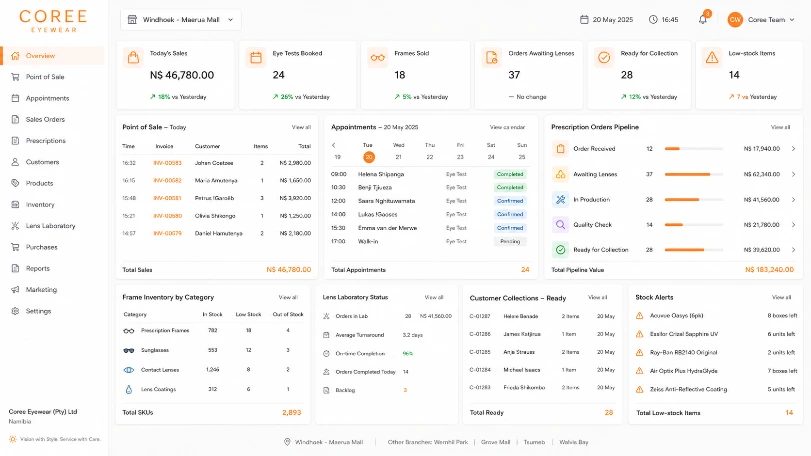Expand the In Production pipeline row chevron
The width and height of the screenshot is (811, 456).
pyautogui.click(x=793, y=200)
